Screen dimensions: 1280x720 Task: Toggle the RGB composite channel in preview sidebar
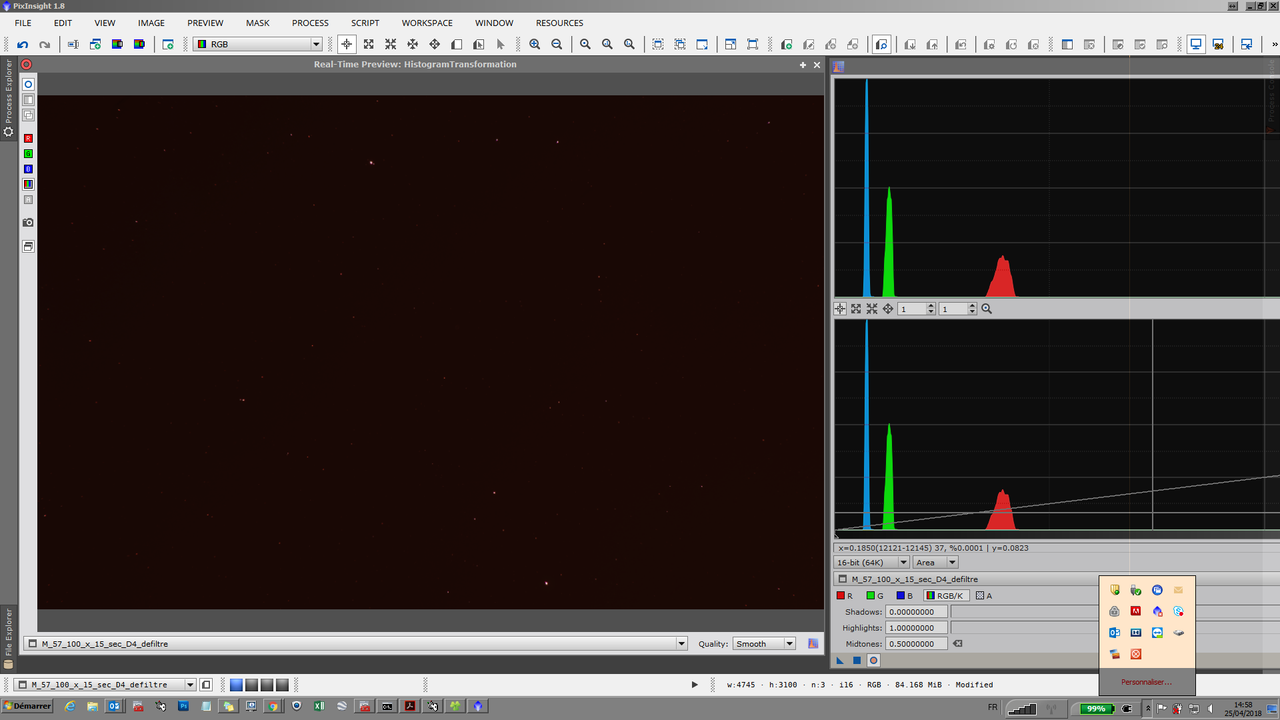coord(28,184)
